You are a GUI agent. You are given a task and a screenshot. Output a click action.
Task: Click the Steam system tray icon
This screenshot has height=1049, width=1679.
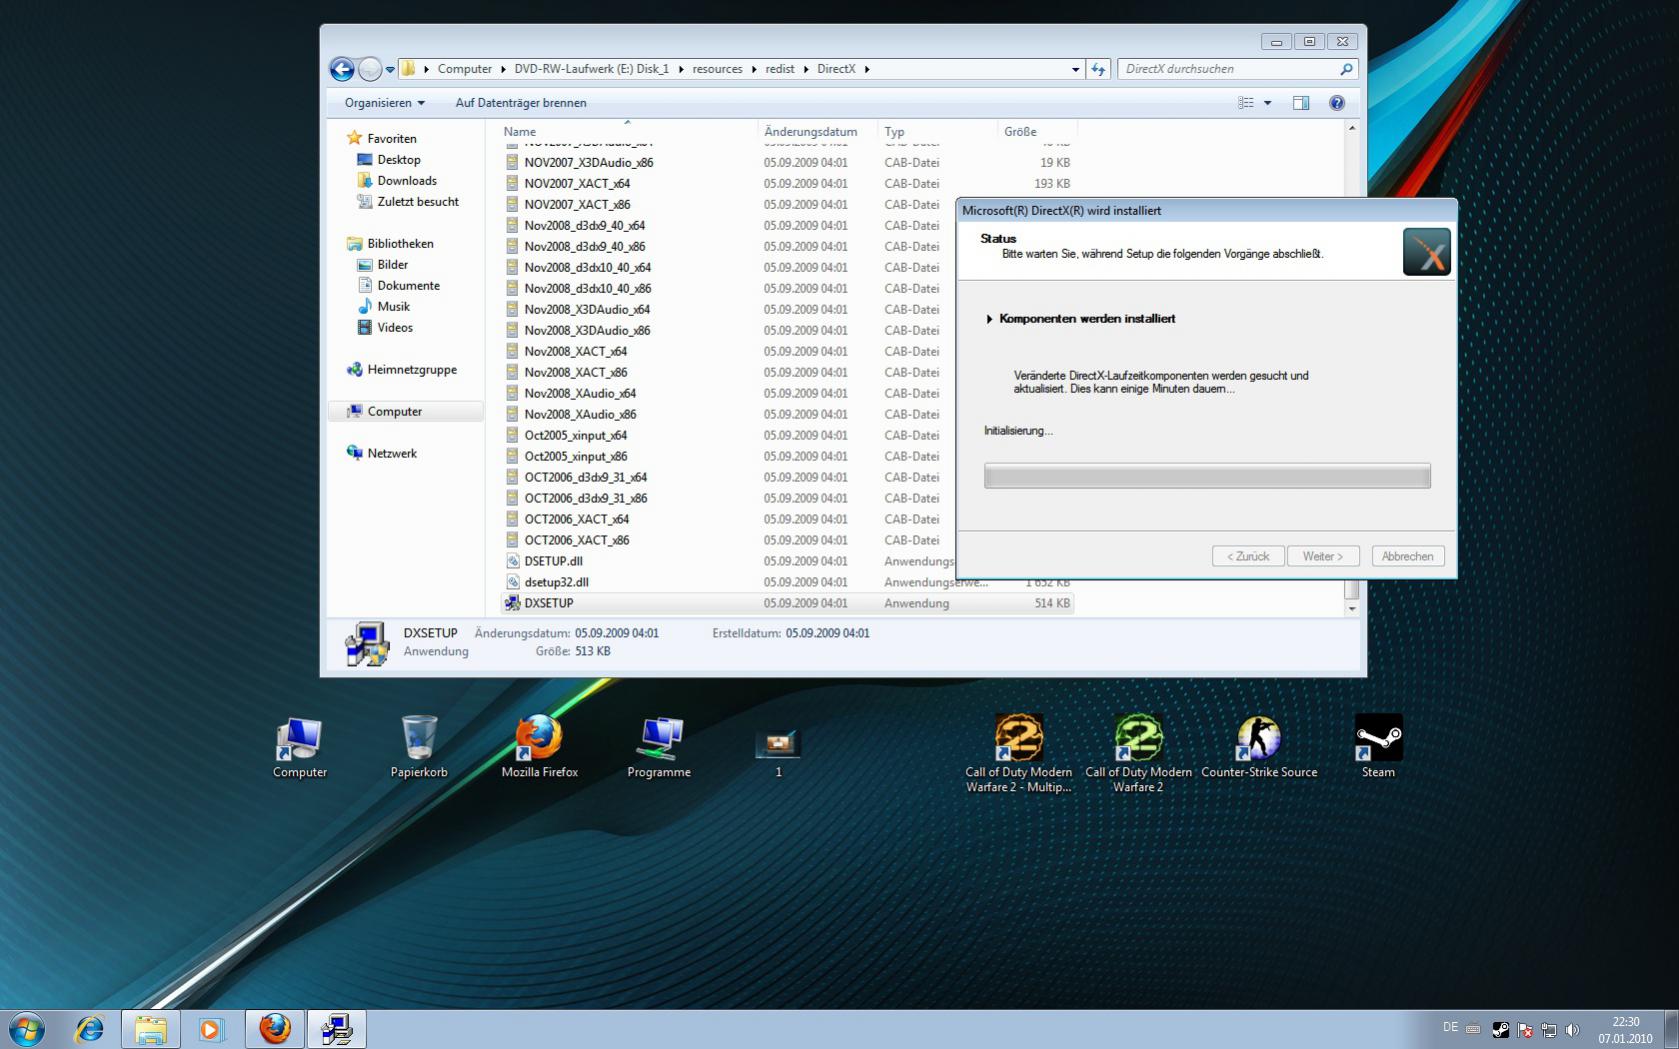1500,1029
